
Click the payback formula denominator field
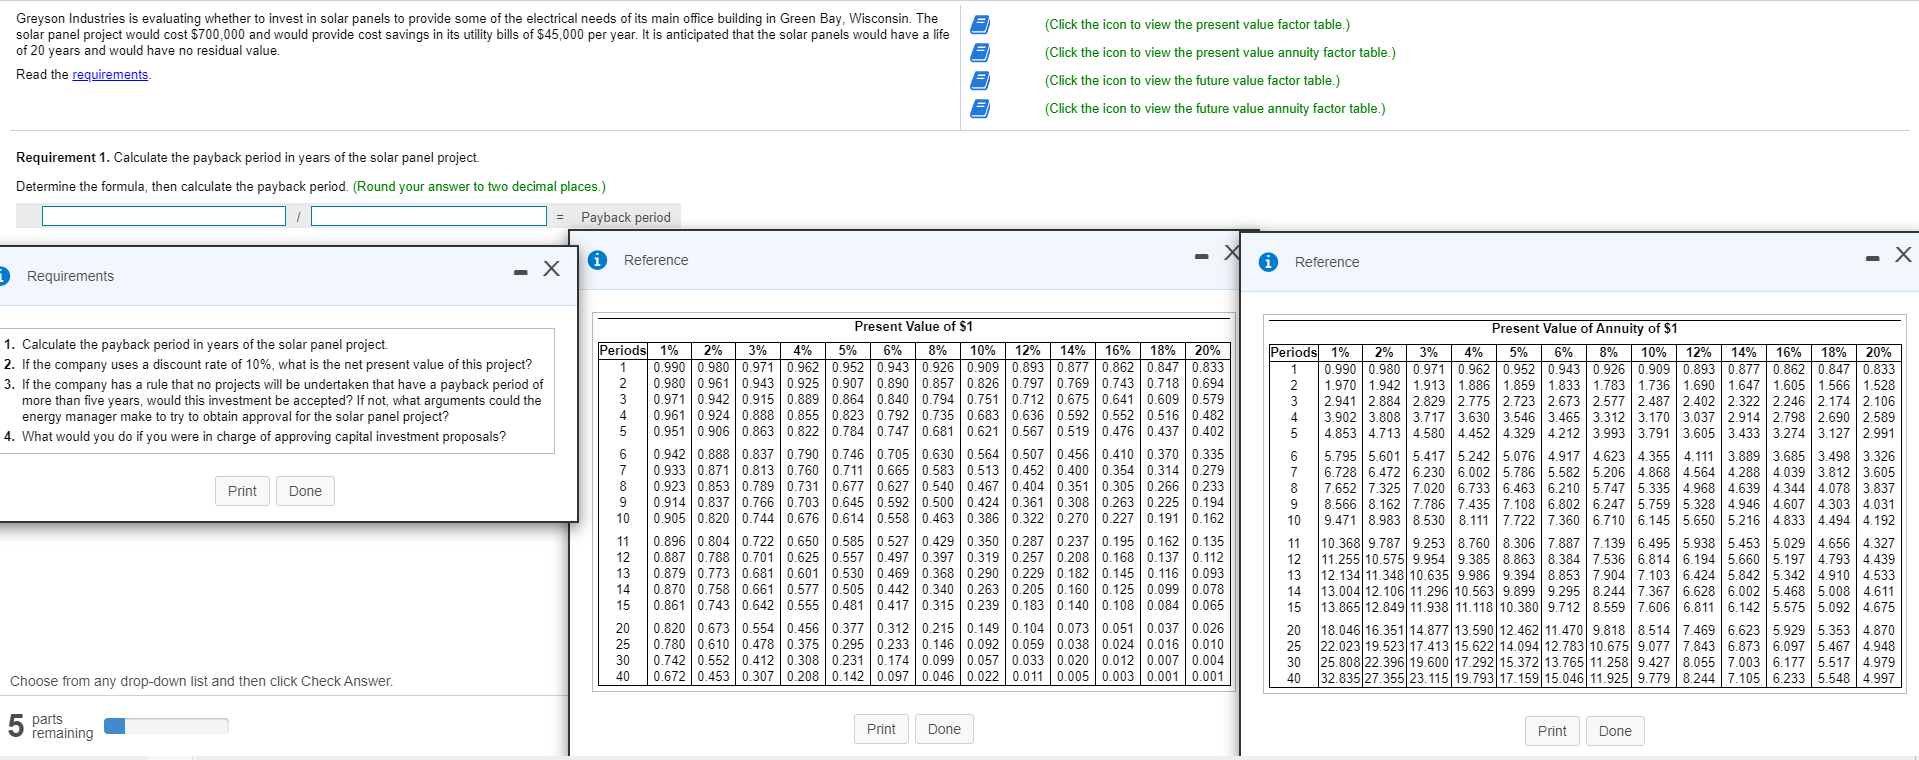click(429, 216)
